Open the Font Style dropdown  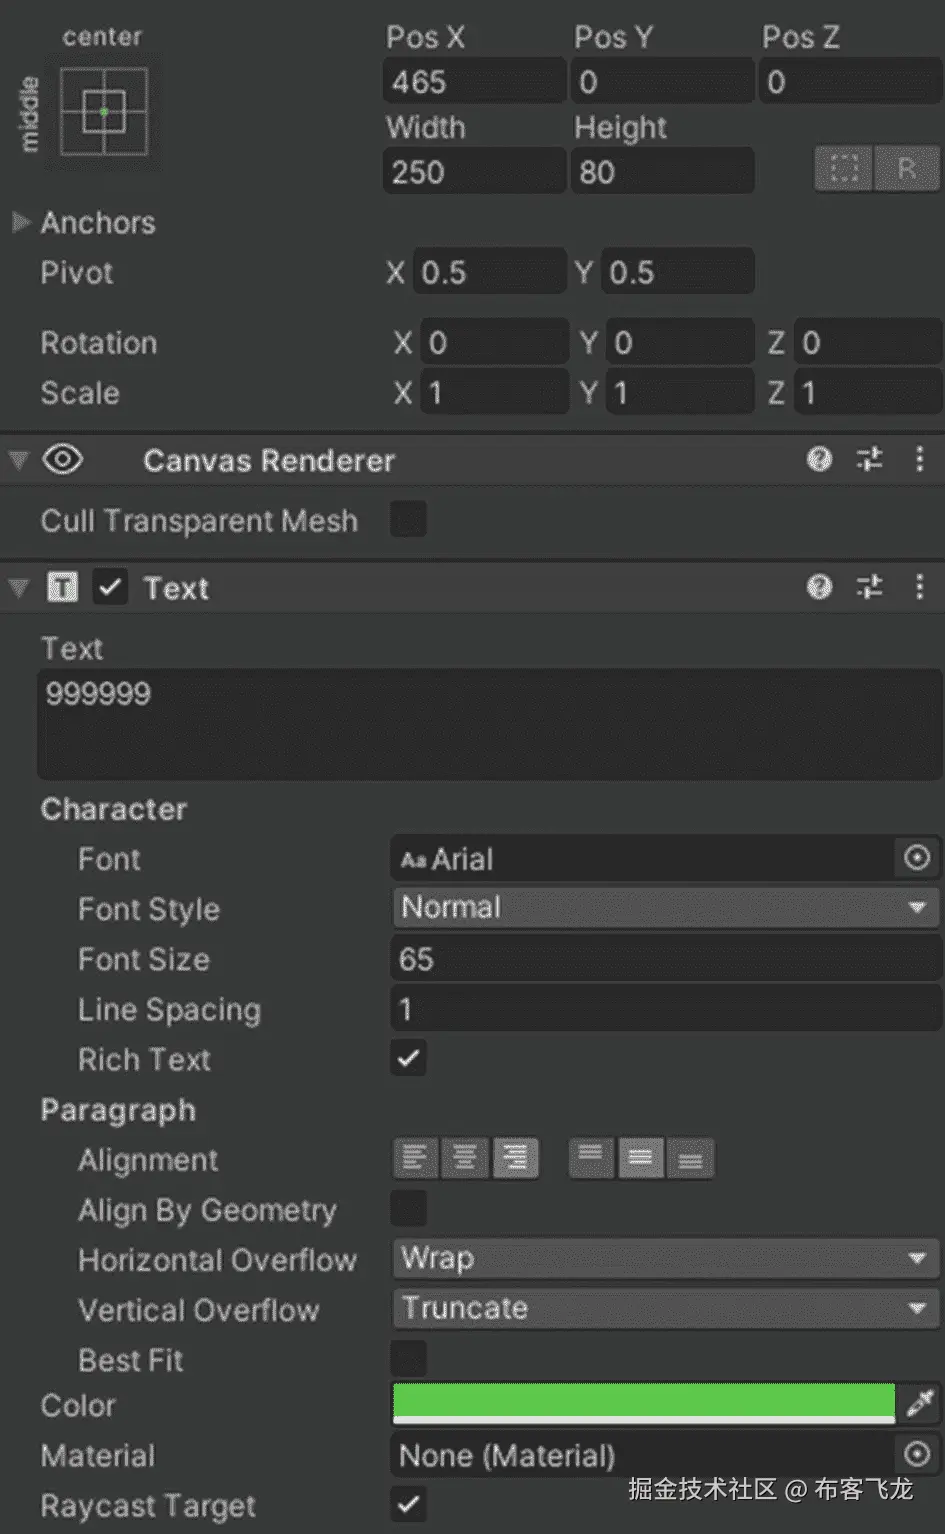coord(664,908)
